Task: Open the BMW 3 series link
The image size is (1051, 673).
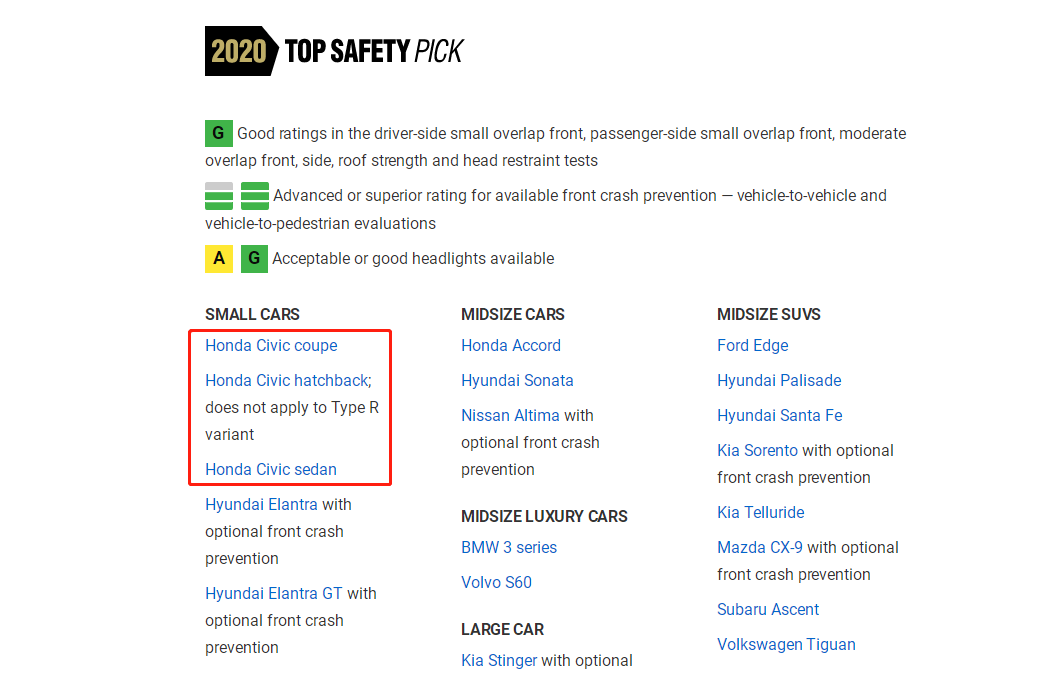Action: tap(509, 548)
